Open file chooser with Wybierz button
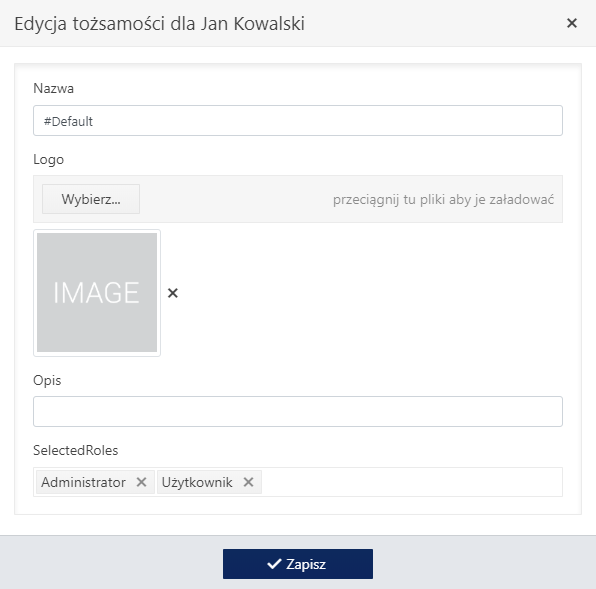The image size is (596, 589). 91,199
